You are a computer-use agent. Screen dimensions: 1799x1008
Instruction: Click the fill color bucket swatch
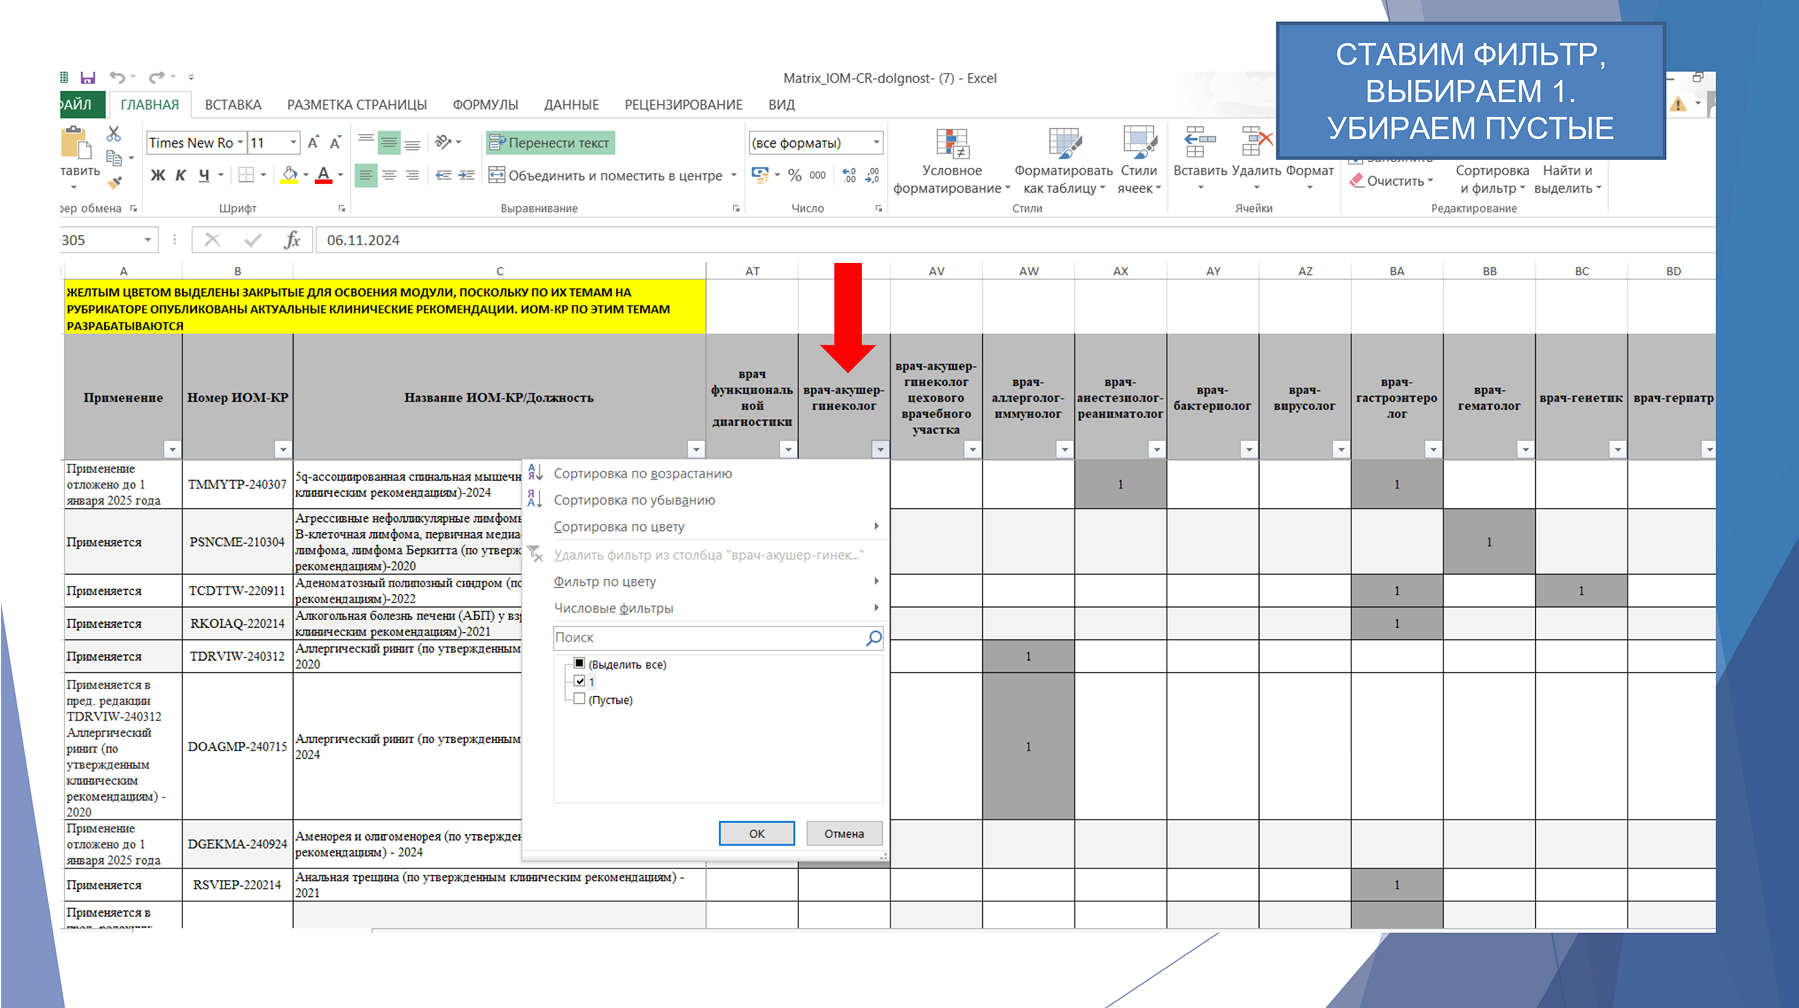[x=289, y=175]
